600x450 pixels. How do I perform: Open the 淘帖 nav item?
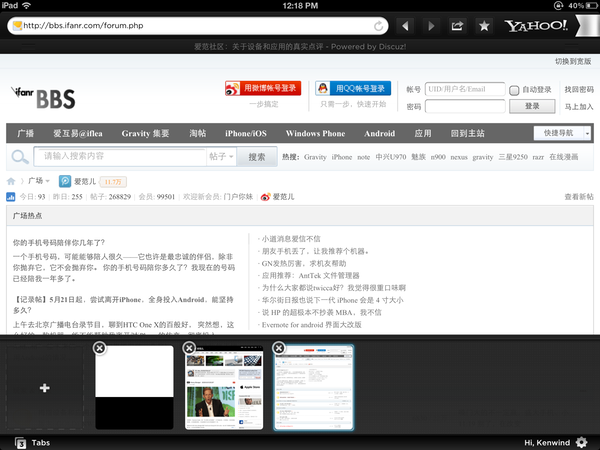tap(197, 133)
